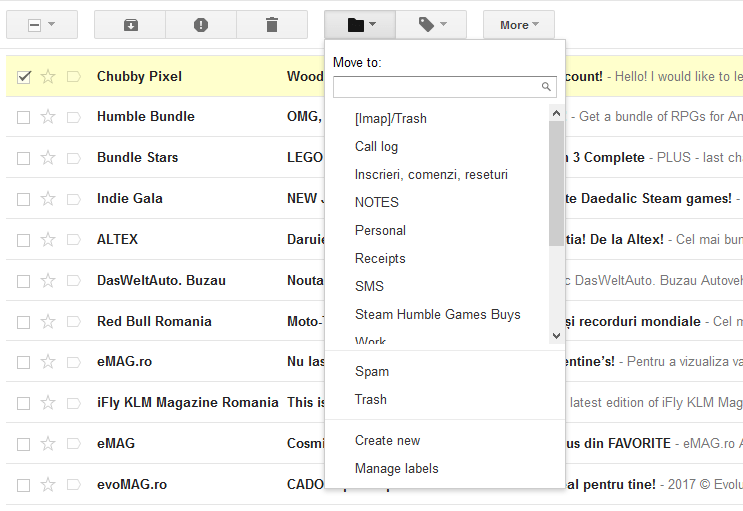
Task: Move to the NOTES label
Action: 377,202
